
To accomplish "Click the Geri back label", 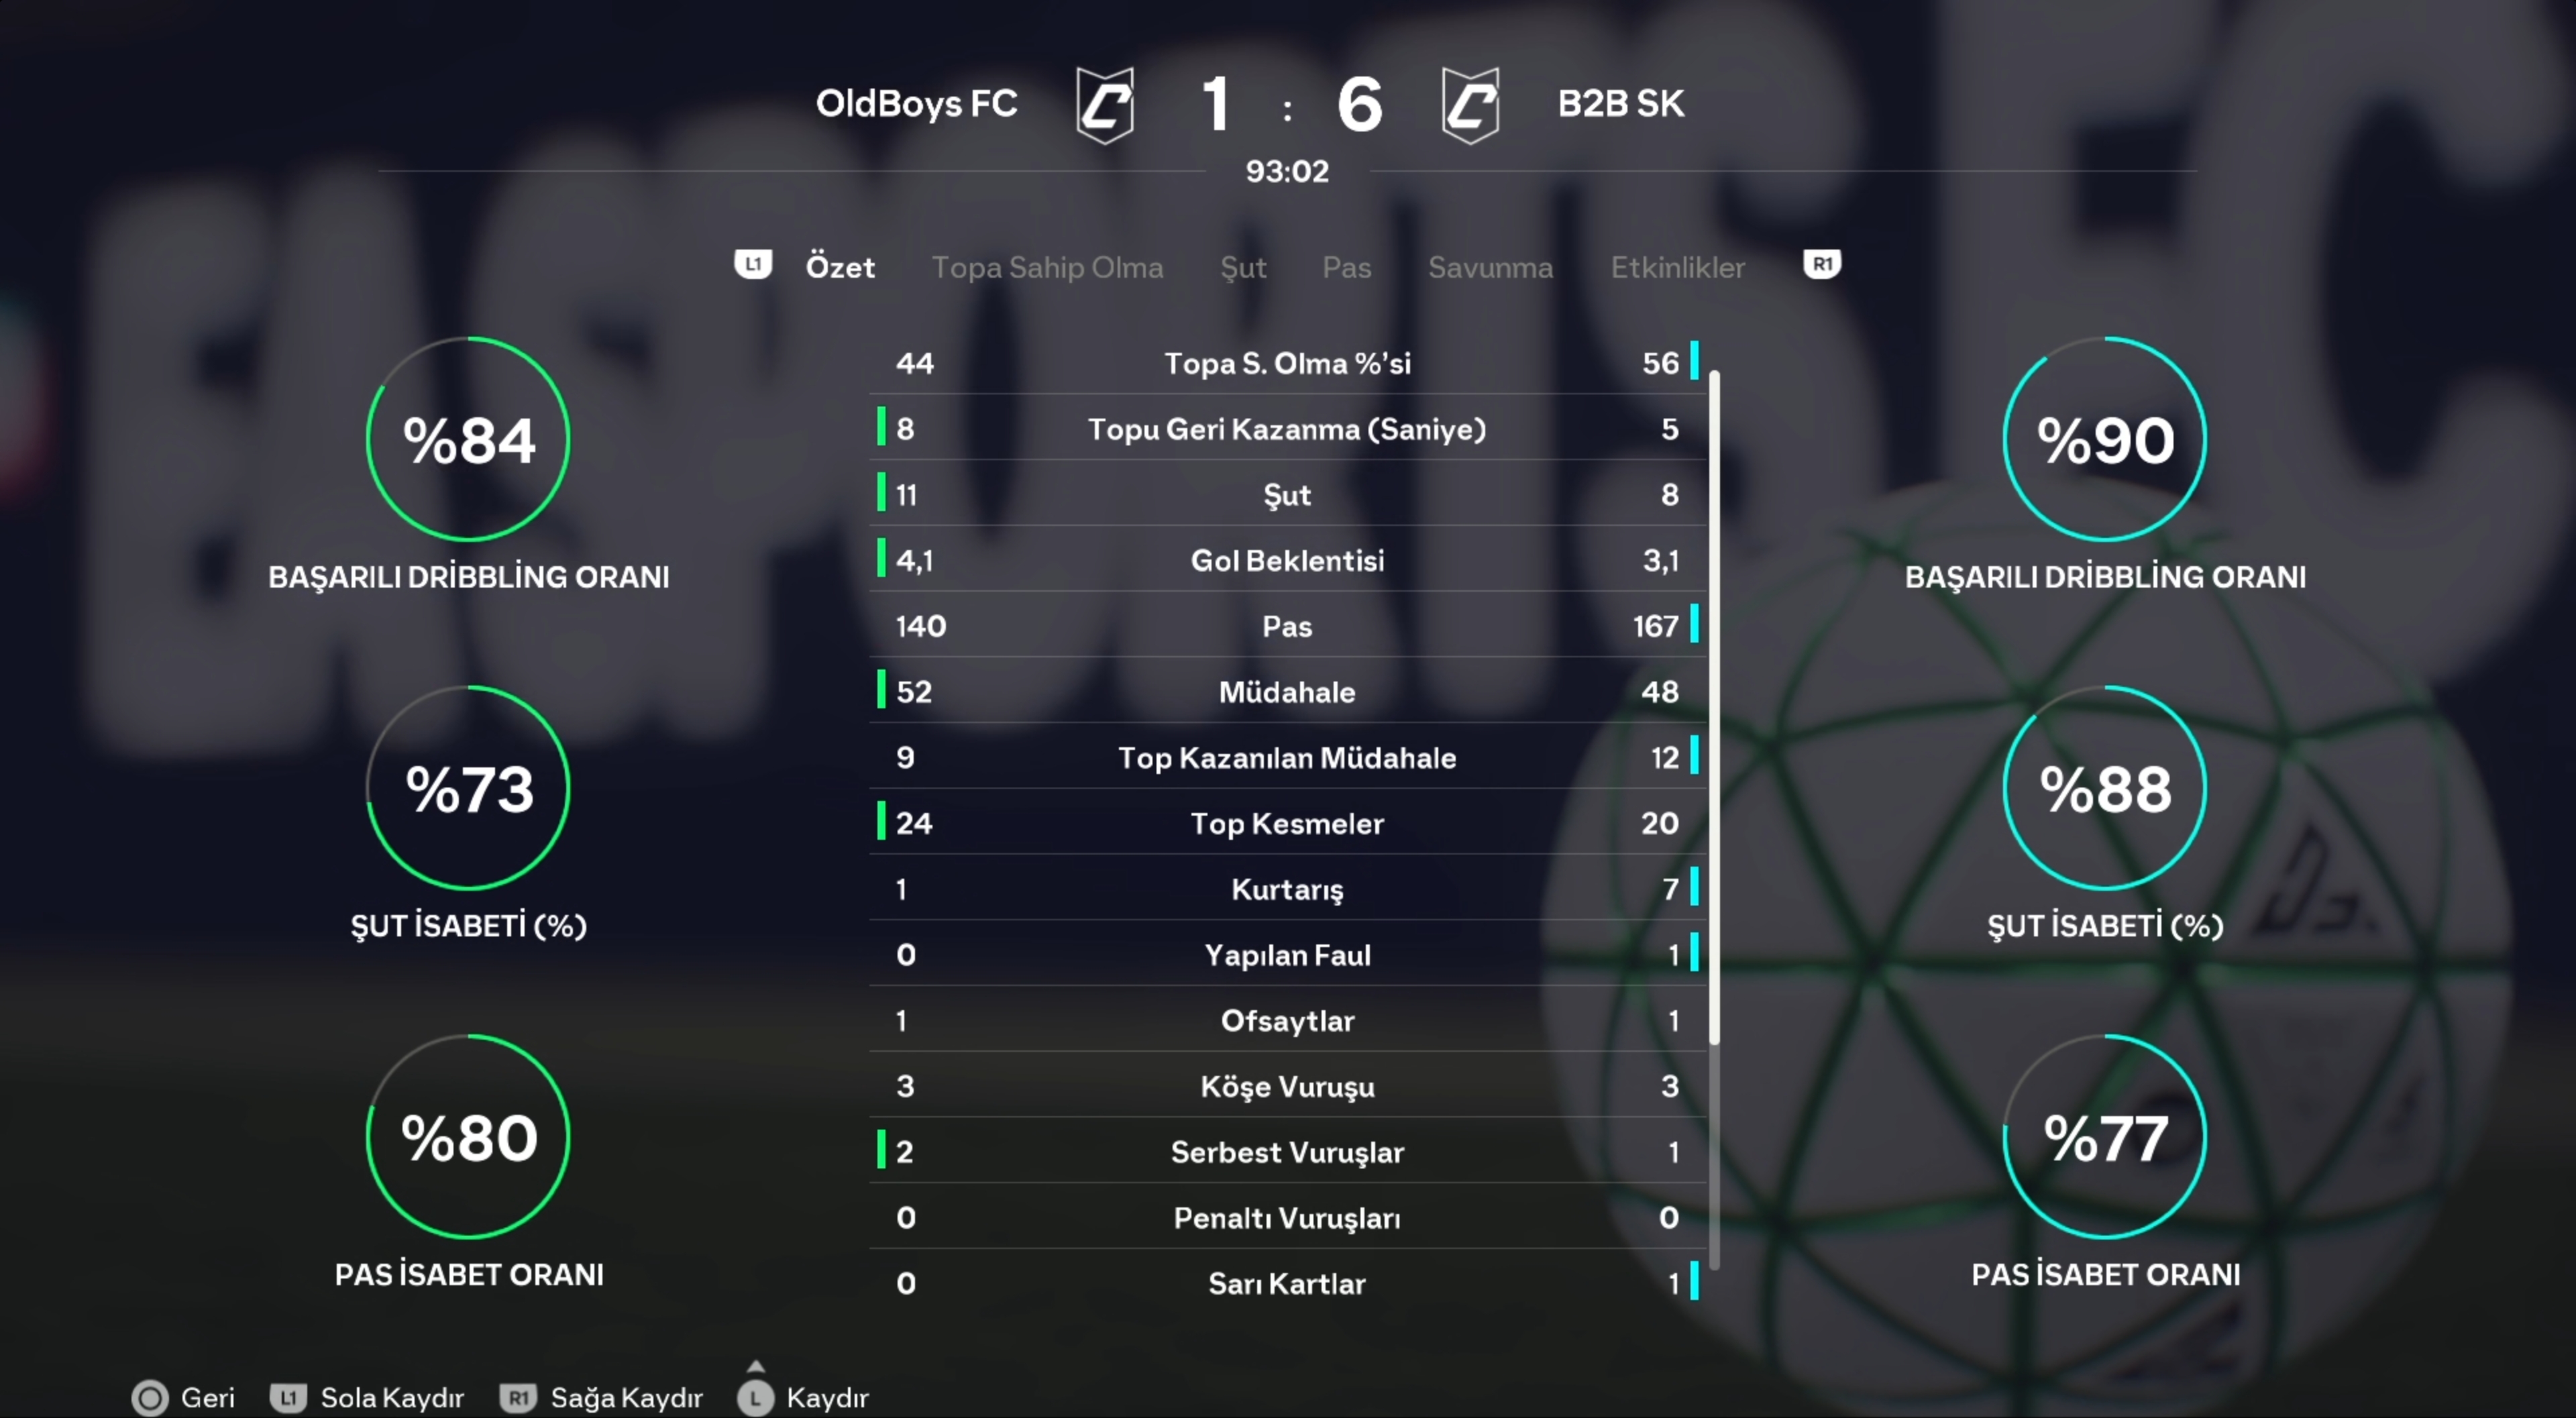I will click(x=207, y=1397).
